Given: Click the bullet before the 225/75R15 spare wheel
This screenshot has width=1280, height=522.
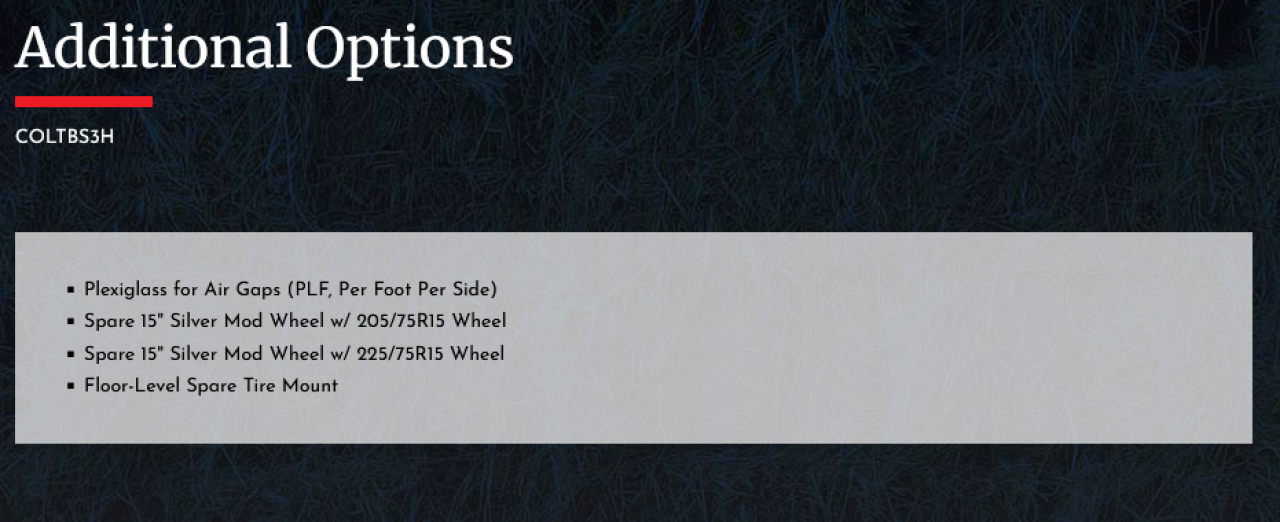Looking at the screenshot, I should click(x=72, y=354).
